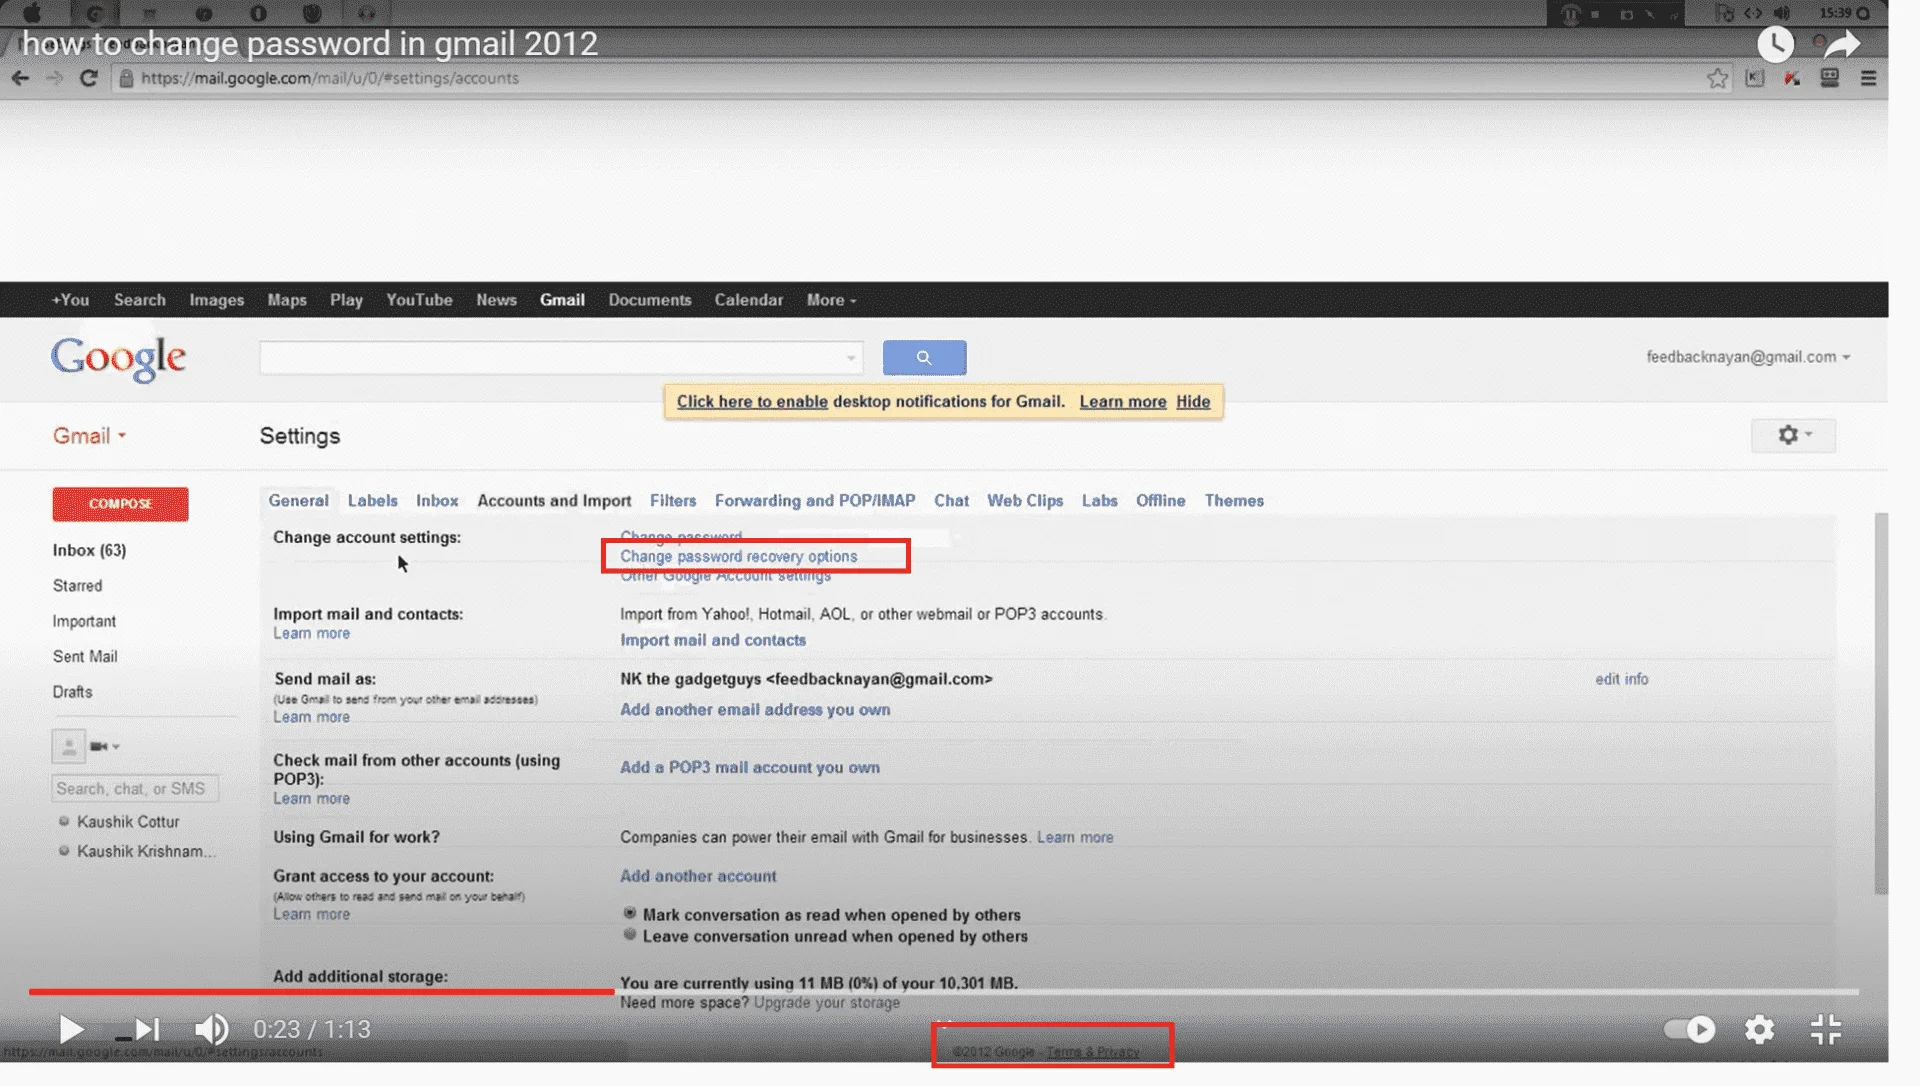This screenshot has height=1086, width=1920.
Task: Select Leave conversation unread radio button
Action: pos(629,935)
